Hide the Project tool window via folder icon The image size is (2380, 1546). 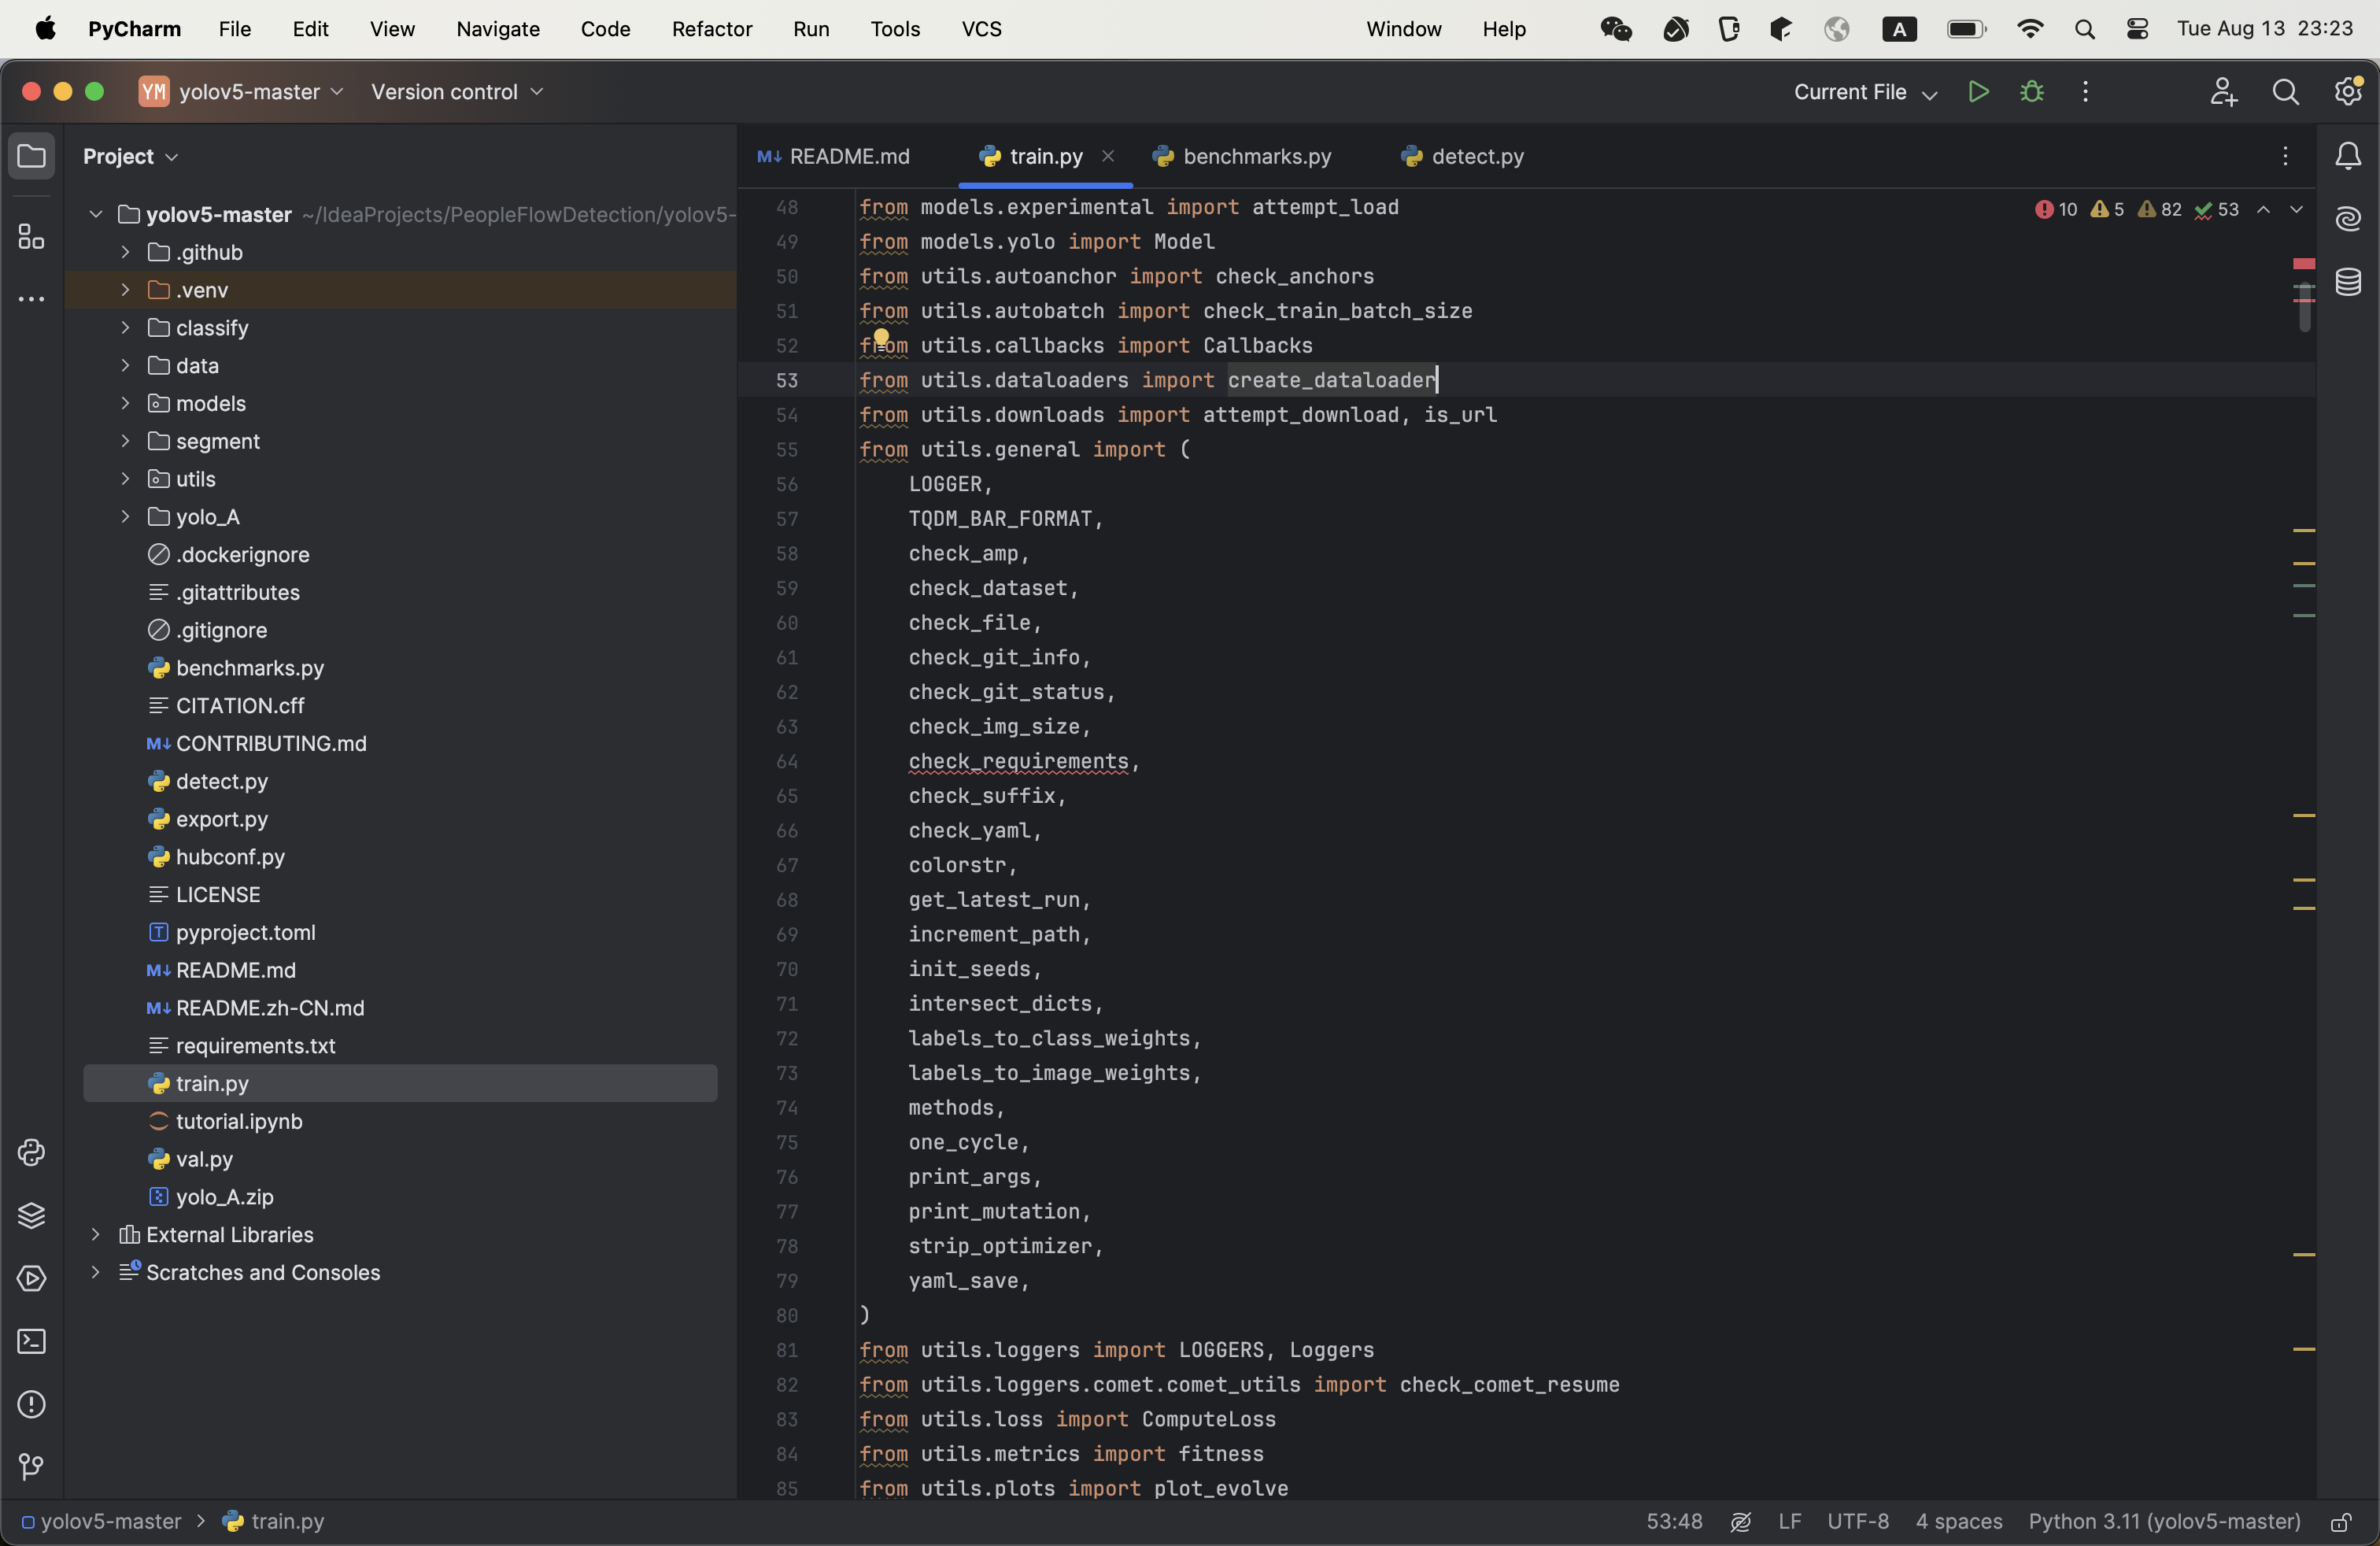point(31,156)
